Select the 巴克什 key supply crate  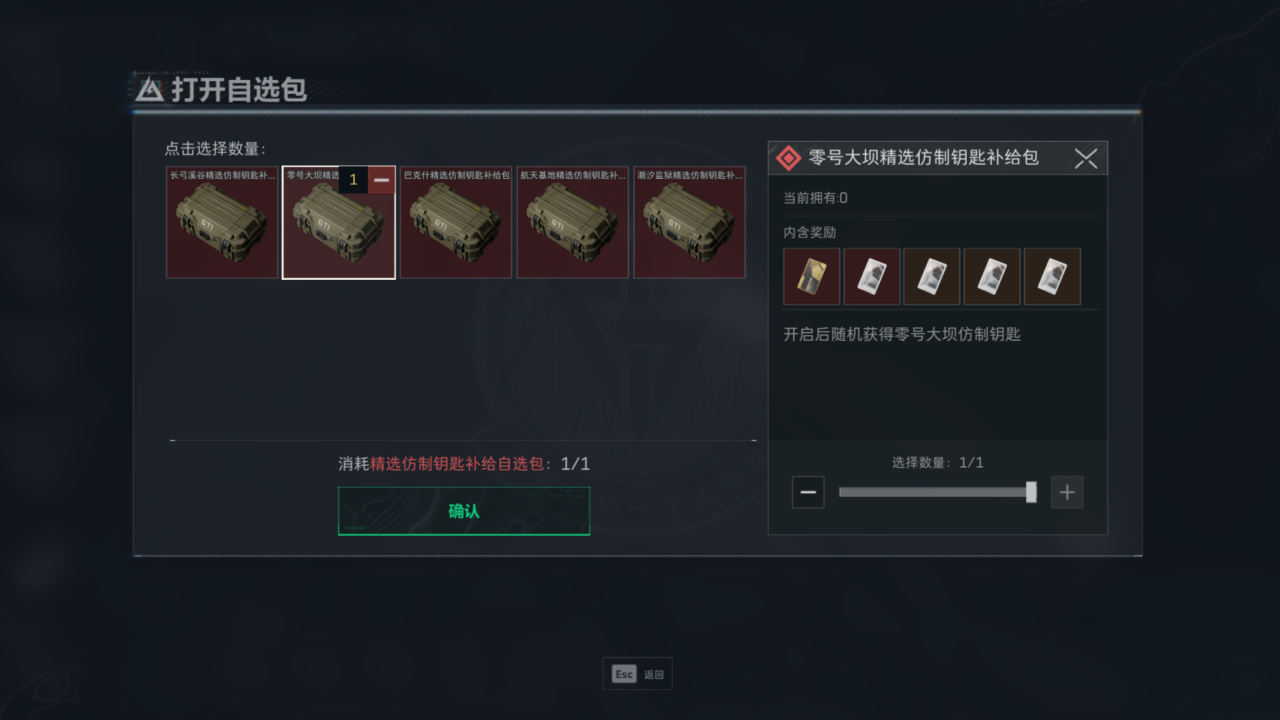(x=456, y=222)
